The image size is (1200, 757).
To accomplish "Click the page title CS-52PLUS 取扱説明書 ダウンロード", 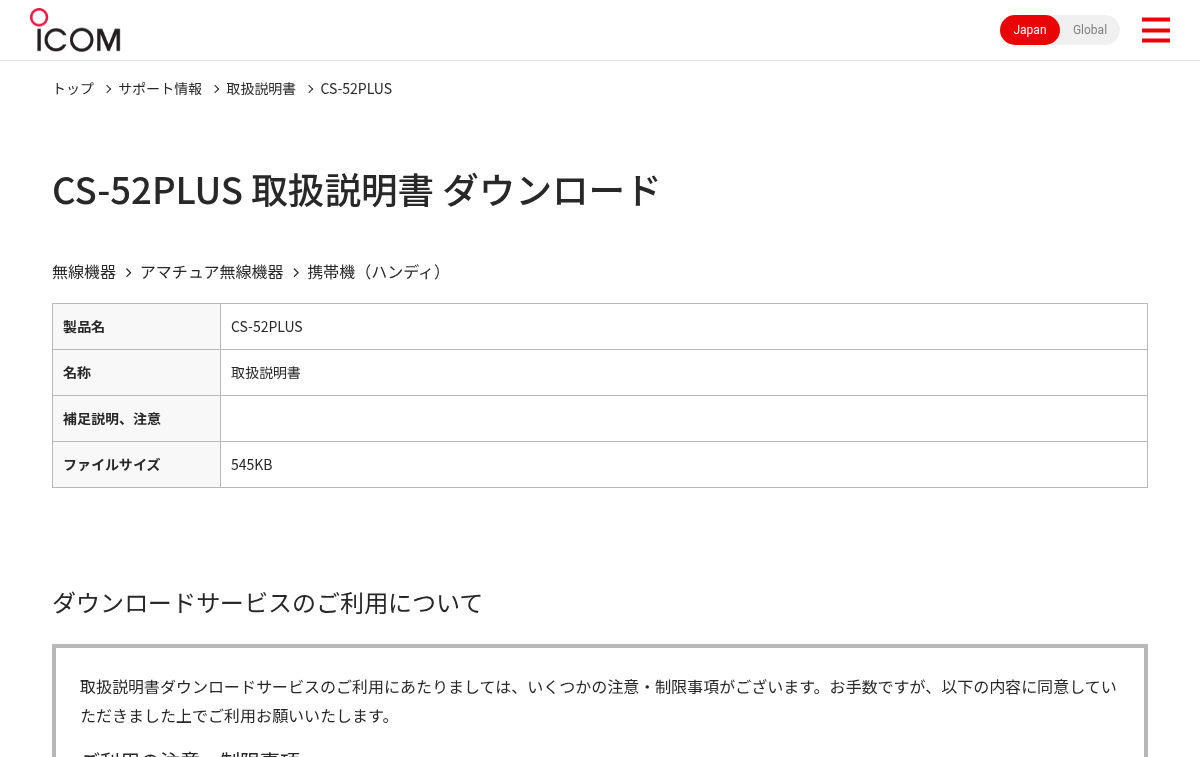I will pyautogui.click(x=356, y=190).
